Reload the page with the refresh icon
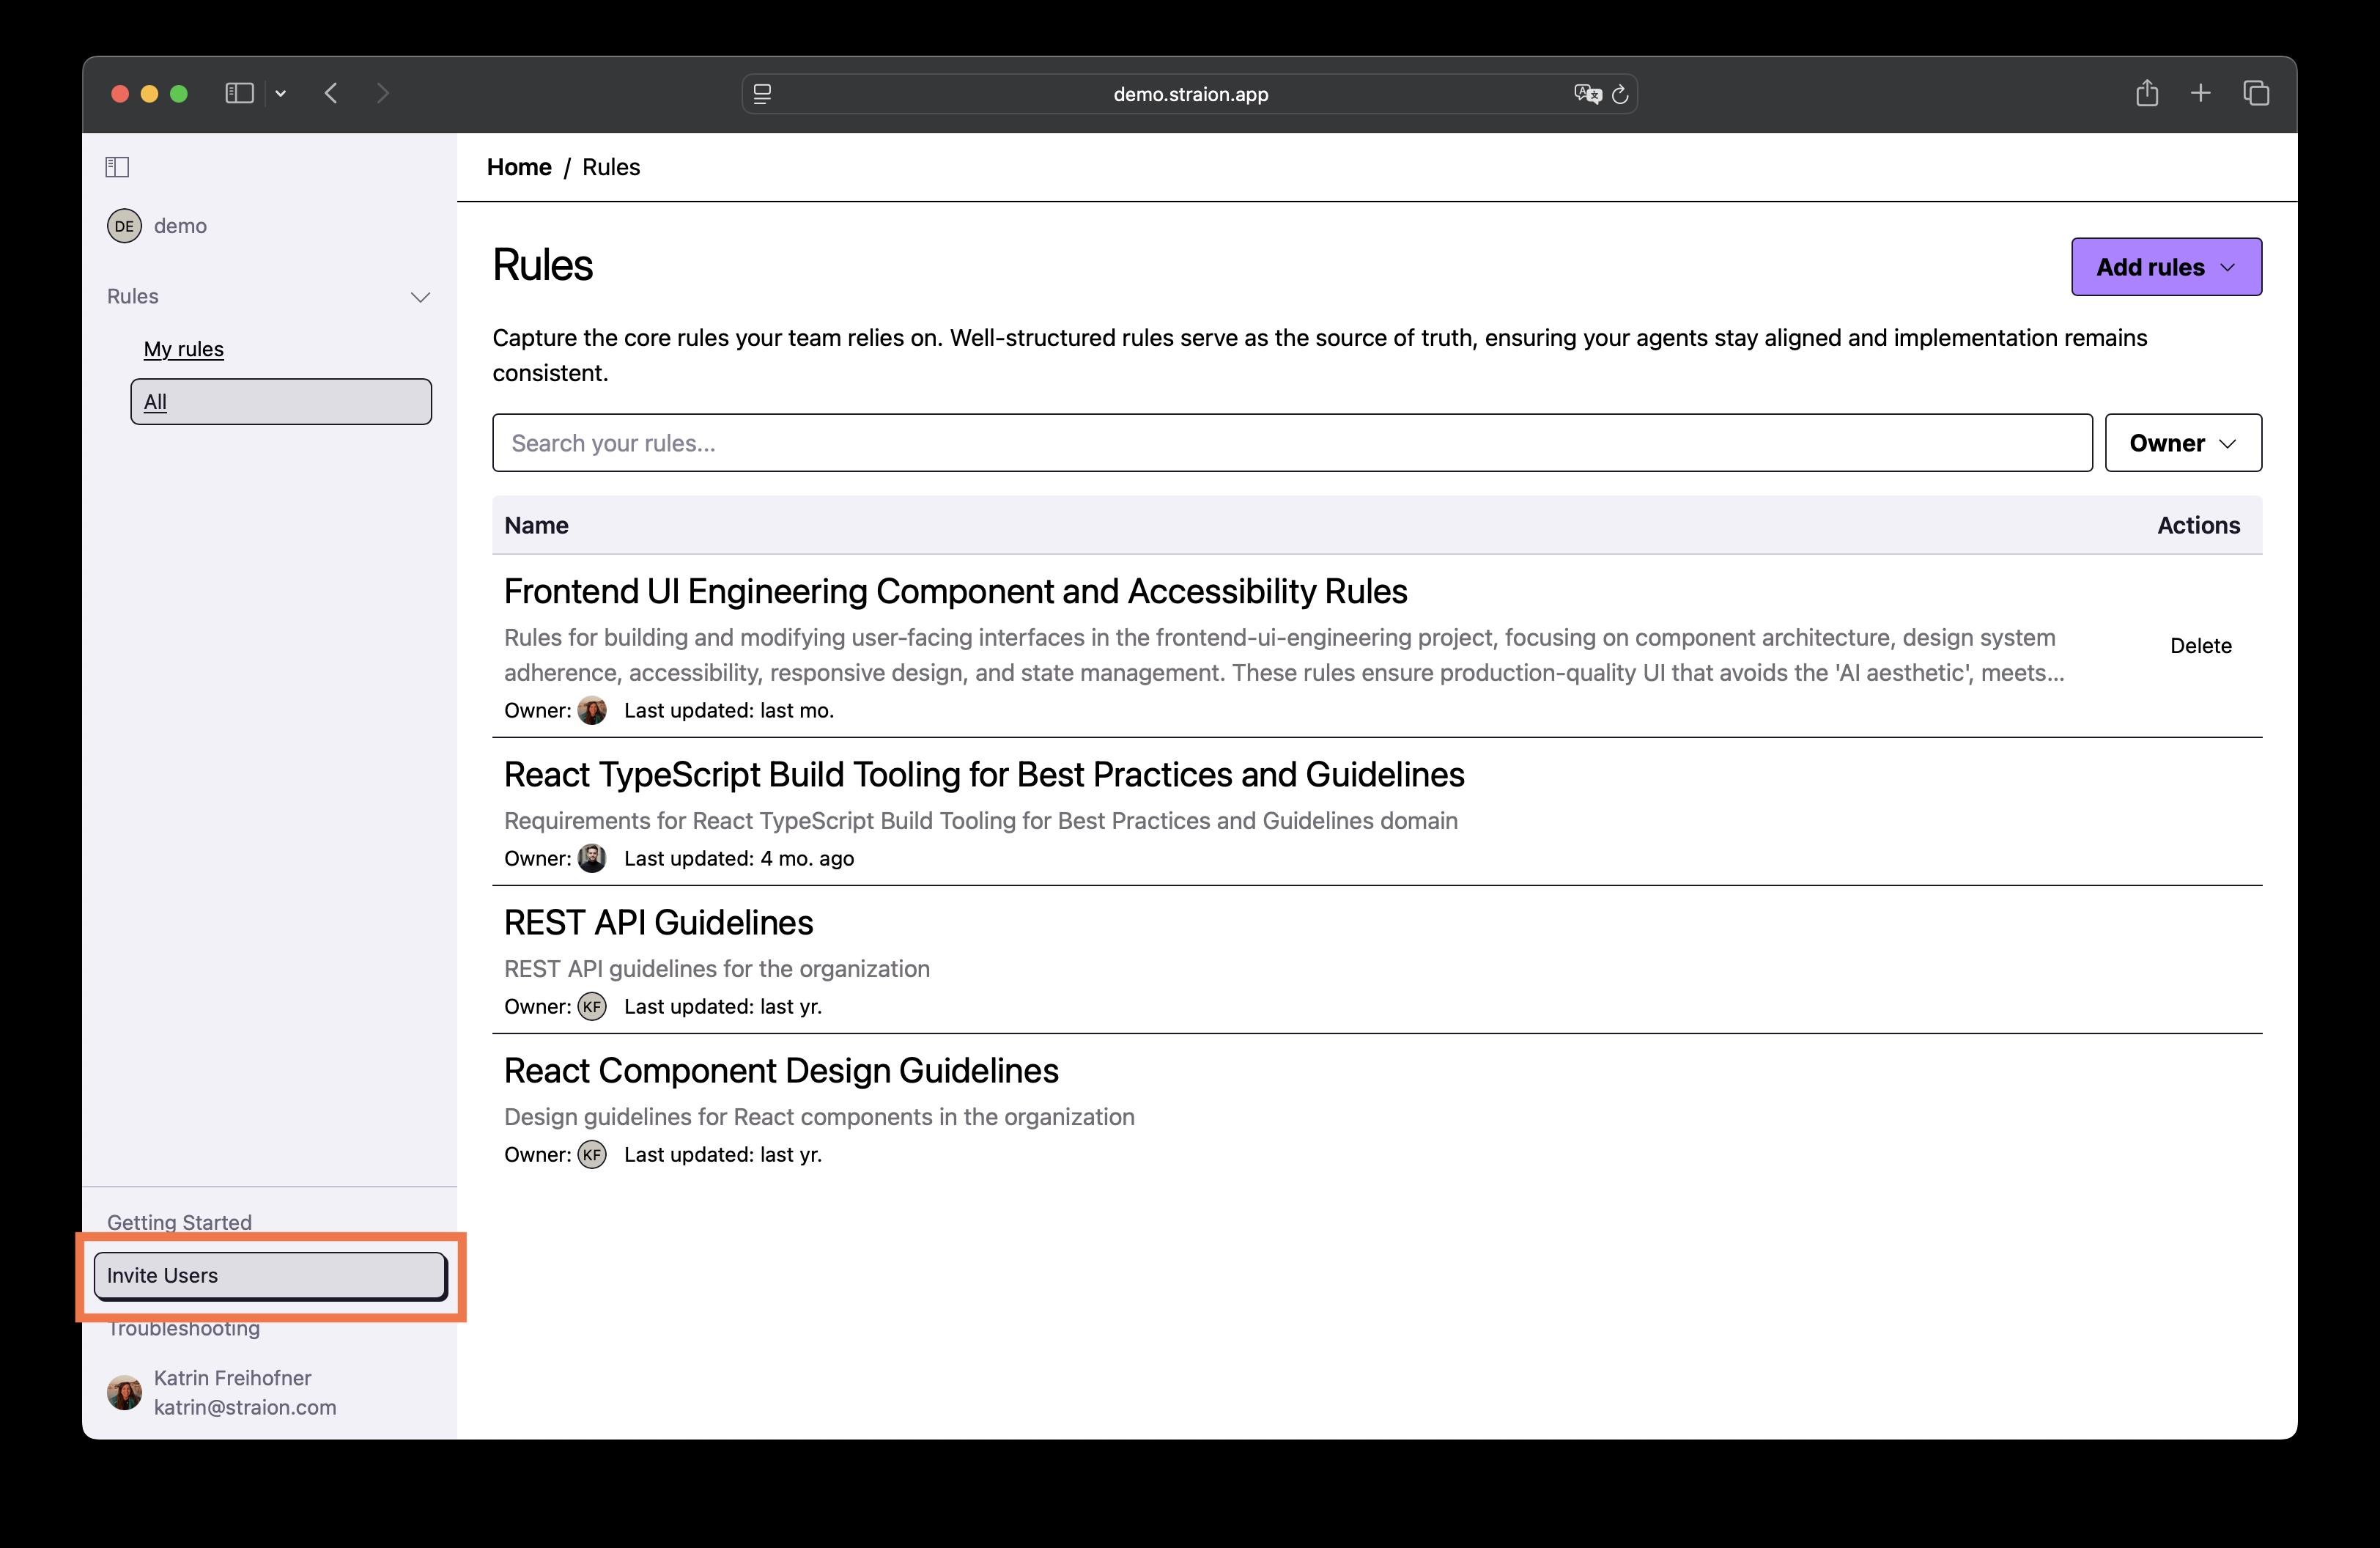Screen dimensions: 2380x1548 pyautogui.click(x=1620, y=94)
